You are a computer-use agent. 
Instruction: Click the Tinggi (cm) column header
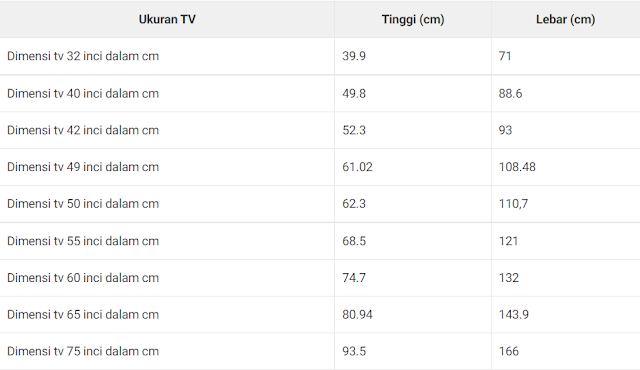413,19
